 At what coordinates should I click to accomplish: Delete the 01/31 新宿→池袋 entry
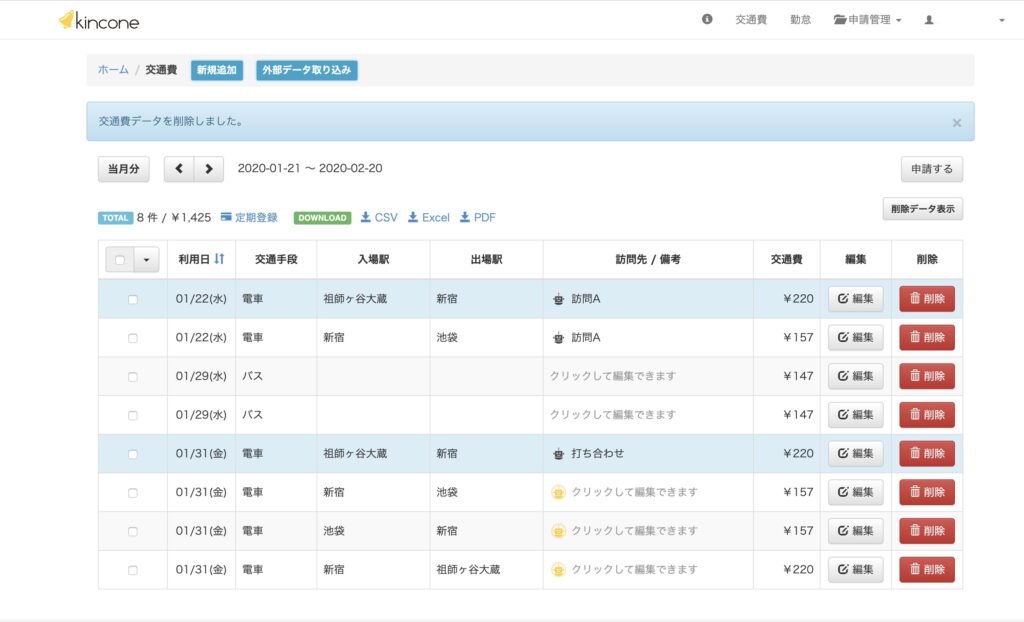click(927, 492)
